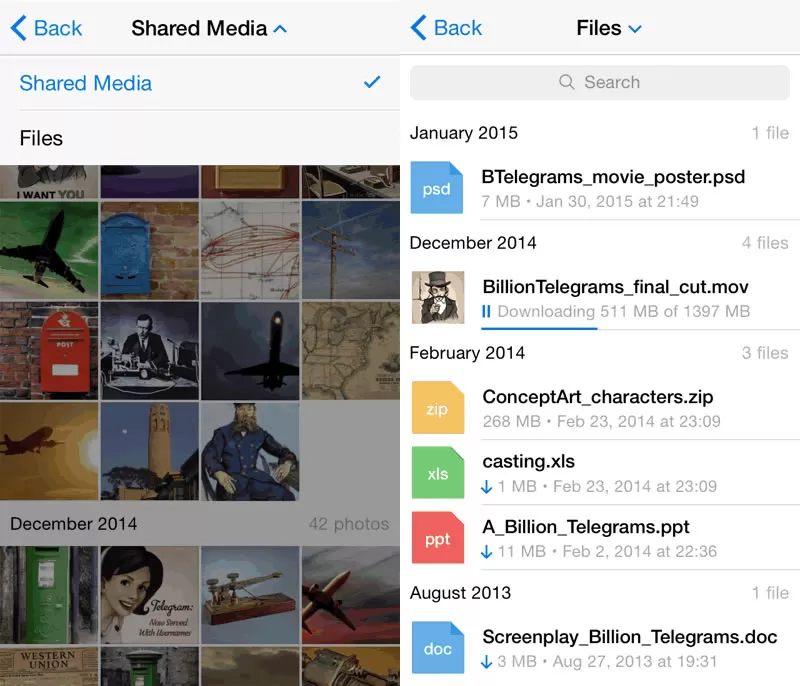800x686 pixels.
Task: Open the man at telegraph desk photo
Action: click(x=149, y=350)
